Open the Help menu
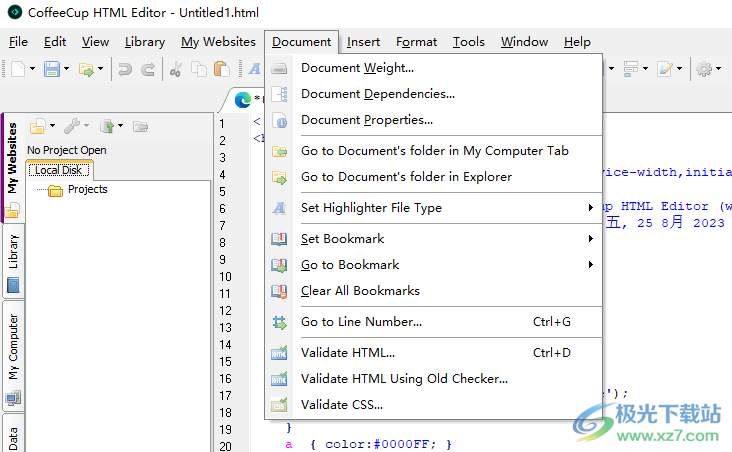 pyautogui.click(x=577, y=42)
